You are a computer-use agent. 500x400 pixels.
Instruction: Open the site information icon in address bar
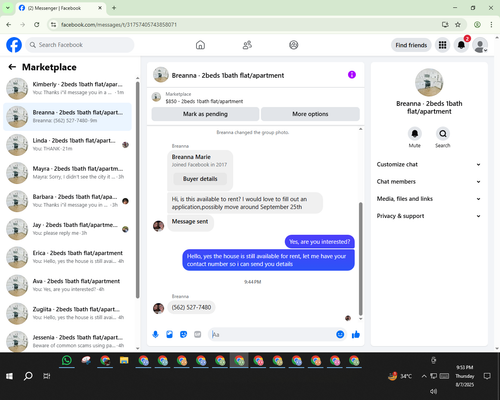click(x=53, y=25)
